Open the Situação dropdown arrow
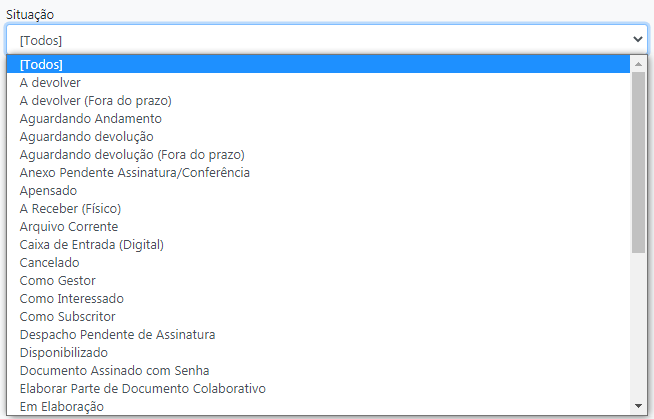The image size is (654, 419). tap(638, 39)
